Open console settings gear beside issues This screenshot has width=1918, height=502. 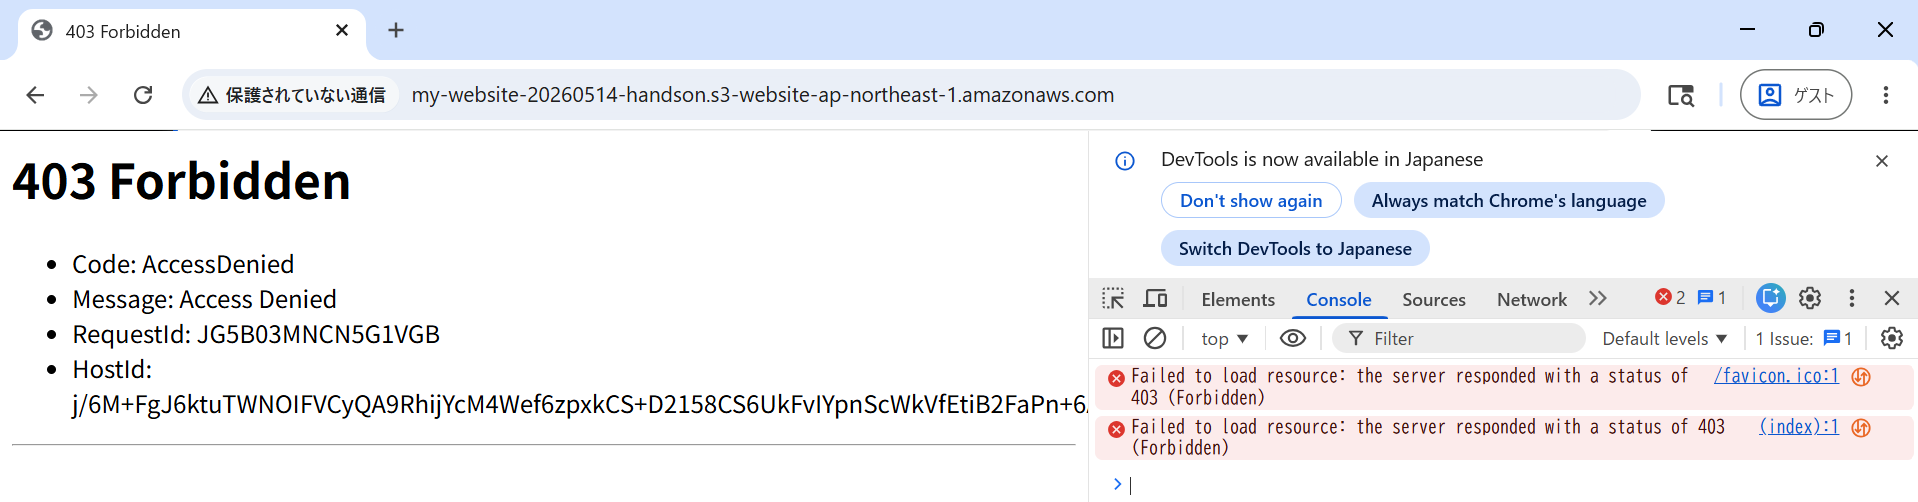(x=1891, y=338)
